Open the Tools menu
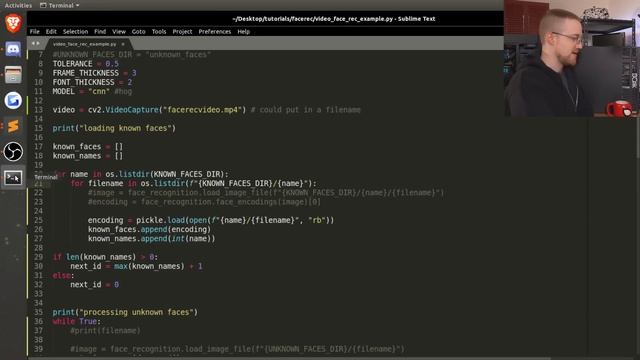Viewport: 640px width, 360px height. 159,31
